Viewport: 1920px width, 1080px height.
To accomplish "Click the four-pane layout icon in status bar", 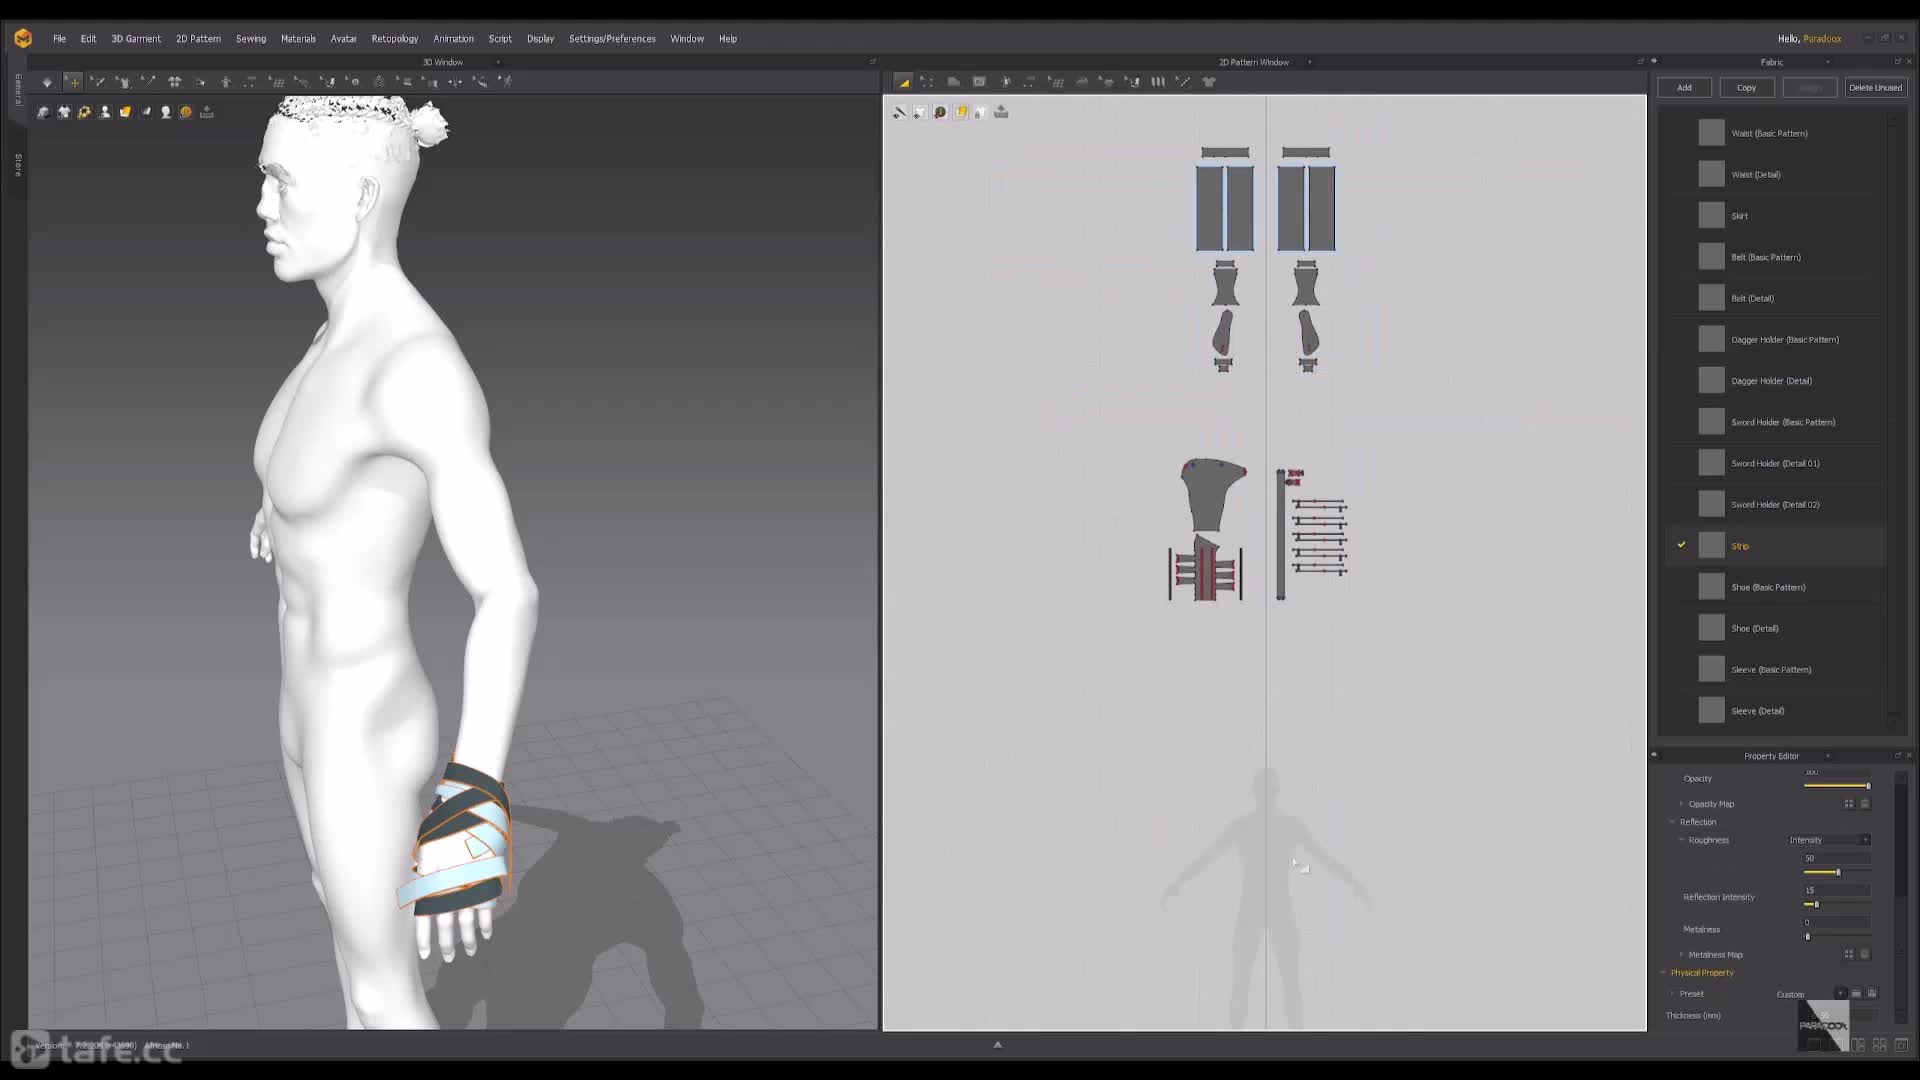I will pos(1880,1045).
